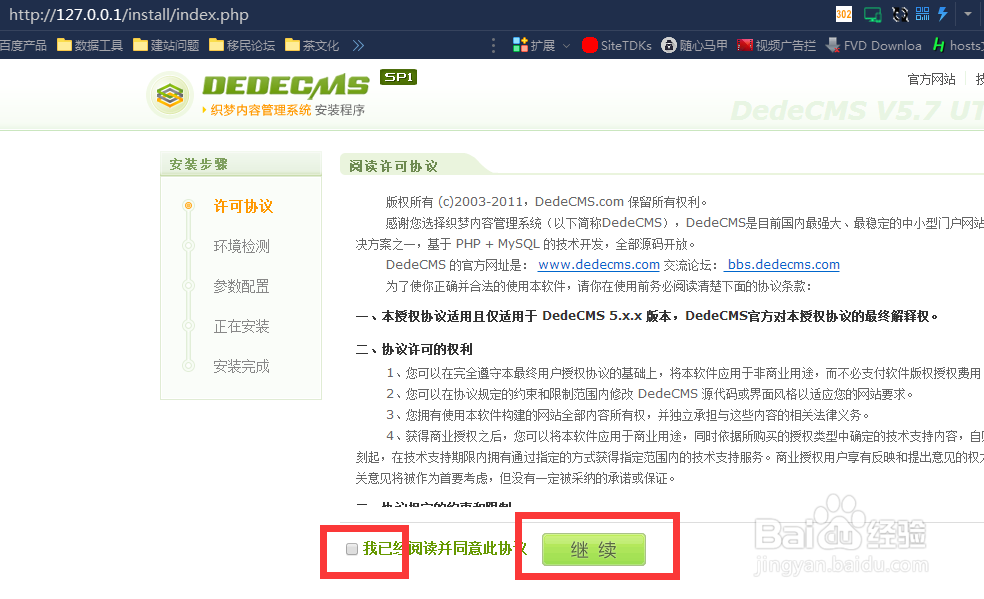984x599 pixels.
Task: Open the toolbar overflow dropdown arrow
Action: tap(967, 14)
